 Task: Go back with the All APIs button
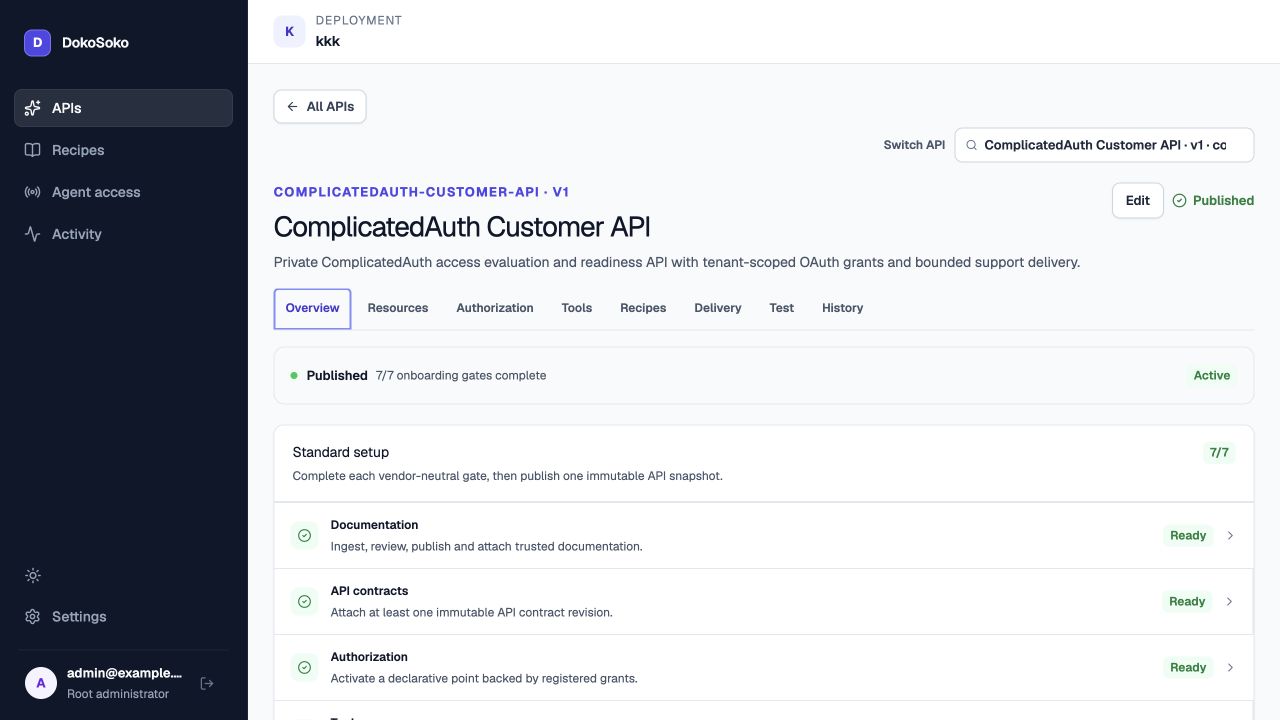click(320, 106)
